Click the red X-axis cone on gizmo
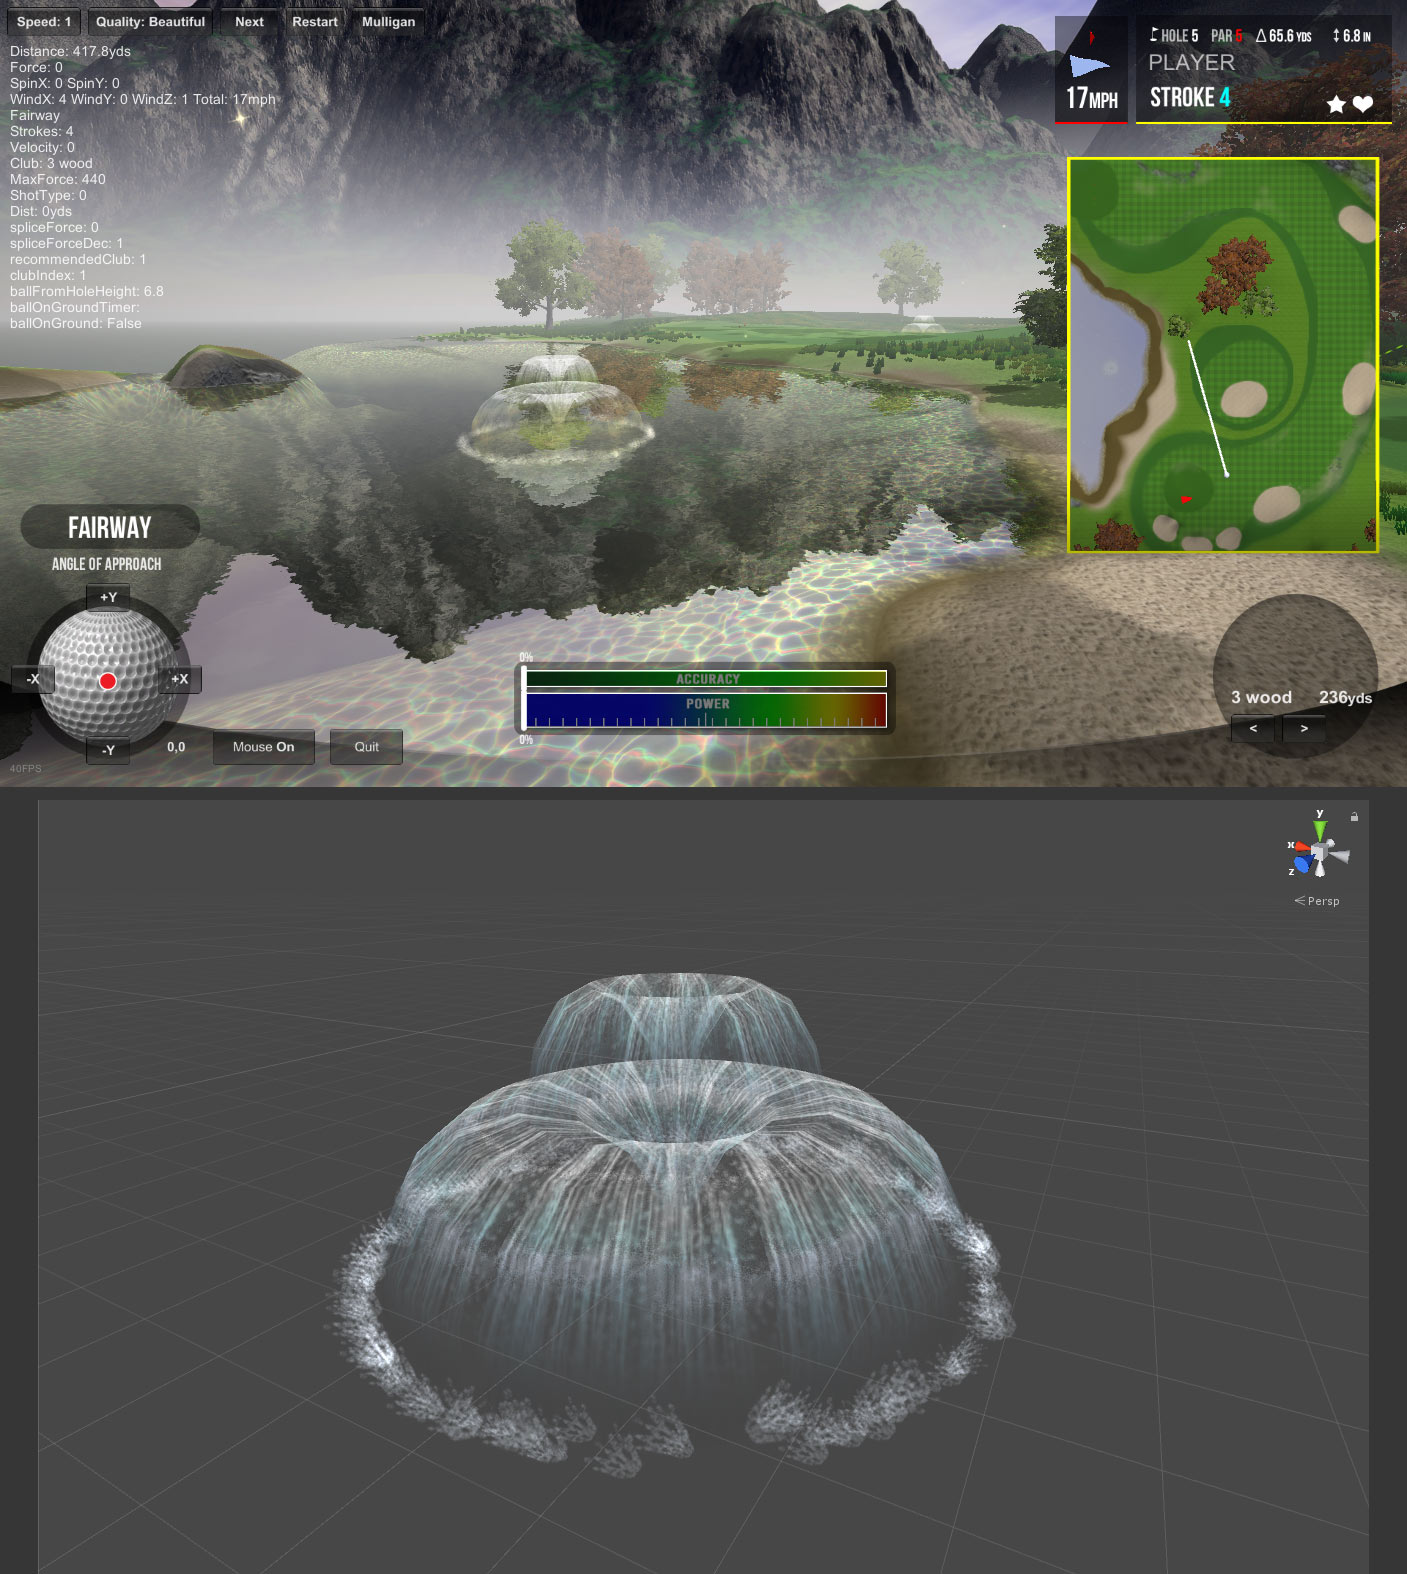1407x1574 pixels. pos(1302,847)
